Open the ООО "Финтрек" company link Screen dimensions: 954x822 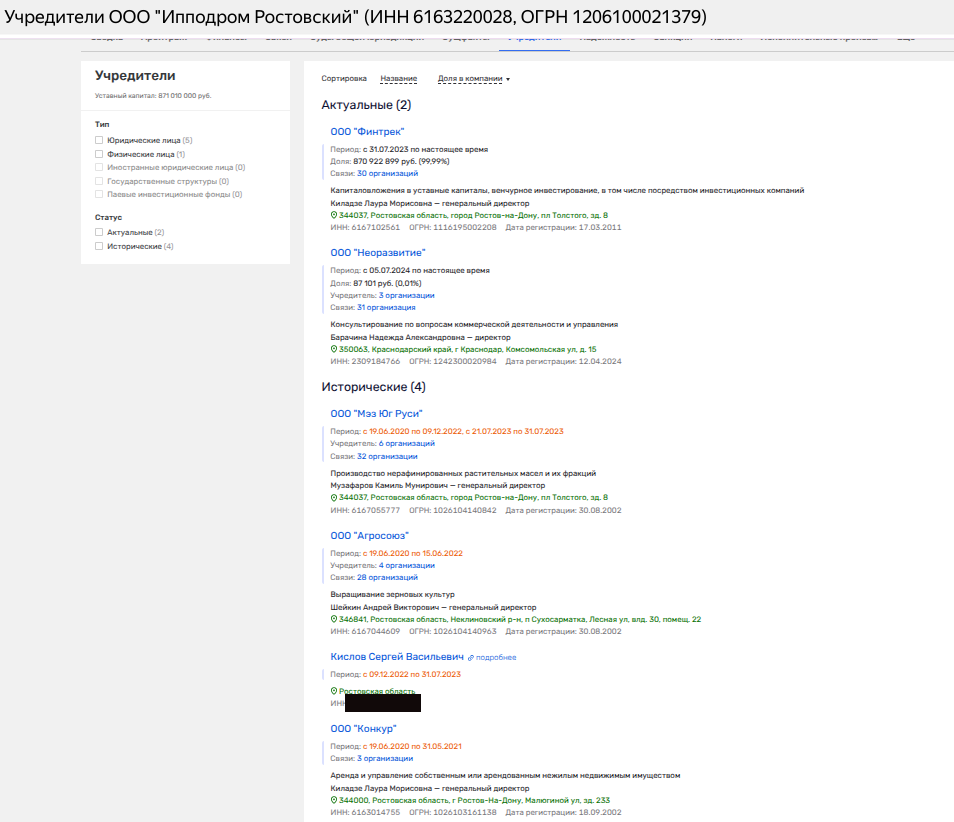pyautogui.click(x=367, y=131)
